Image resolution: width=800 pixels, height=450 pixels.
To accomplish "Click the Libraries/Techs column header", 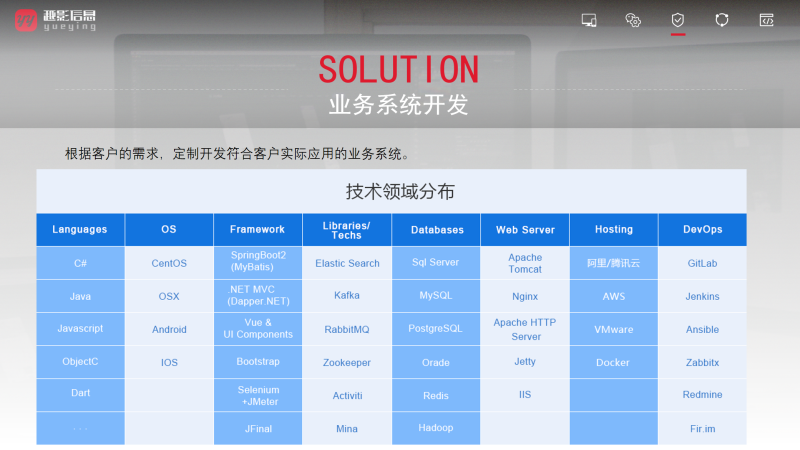I will (347, 230).
